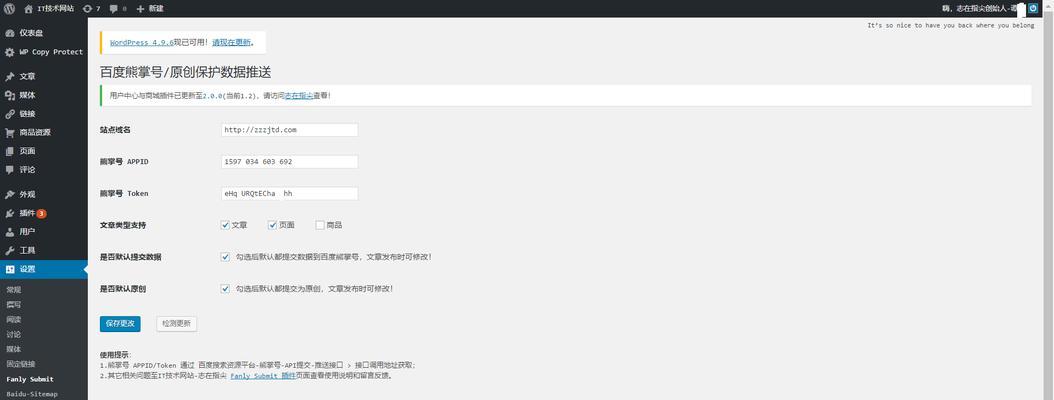
Task: Click the IT技术网站 site name link
Action: coord(55,9)
